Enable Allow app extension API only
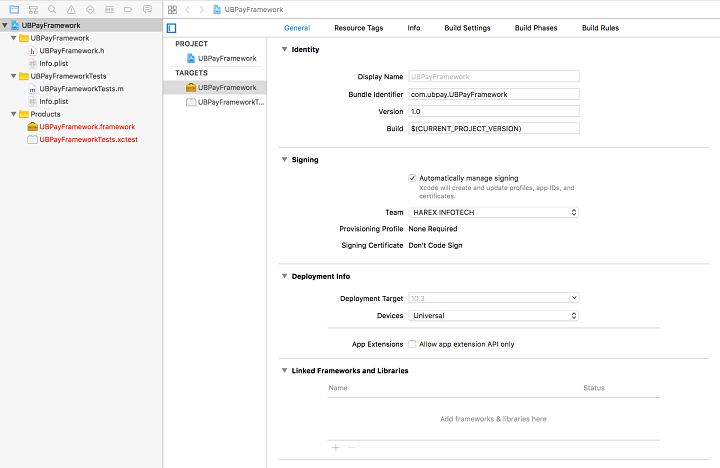The width and height of the screenshot is (720, 468). coord(412,344)
